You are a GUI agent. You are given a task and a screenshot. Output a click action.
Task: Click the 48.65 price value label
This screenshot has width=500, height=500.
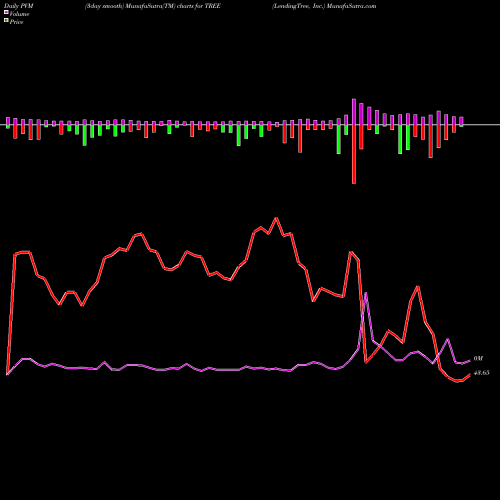[482, 373]
